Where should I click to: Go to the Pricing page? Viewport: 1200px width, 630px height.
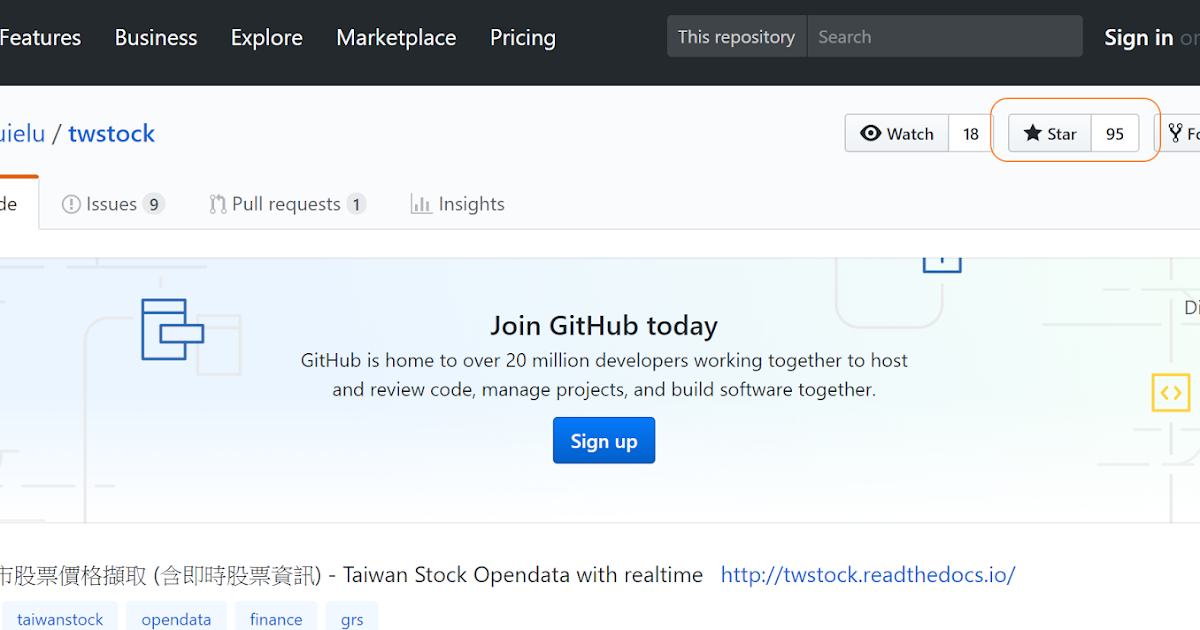tap(522, 38)
